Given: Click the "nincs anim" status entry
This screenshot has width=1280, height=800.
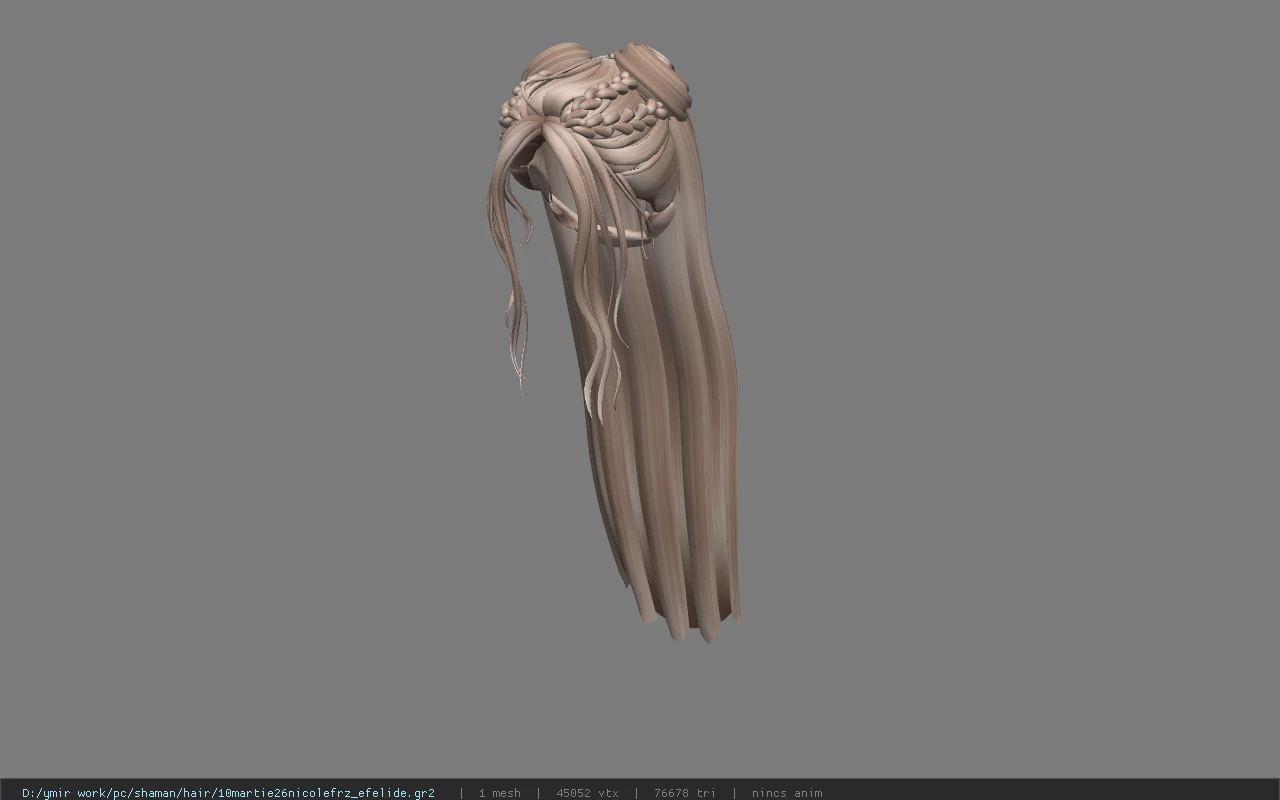Looking at the screenshot, I should 787,793.
